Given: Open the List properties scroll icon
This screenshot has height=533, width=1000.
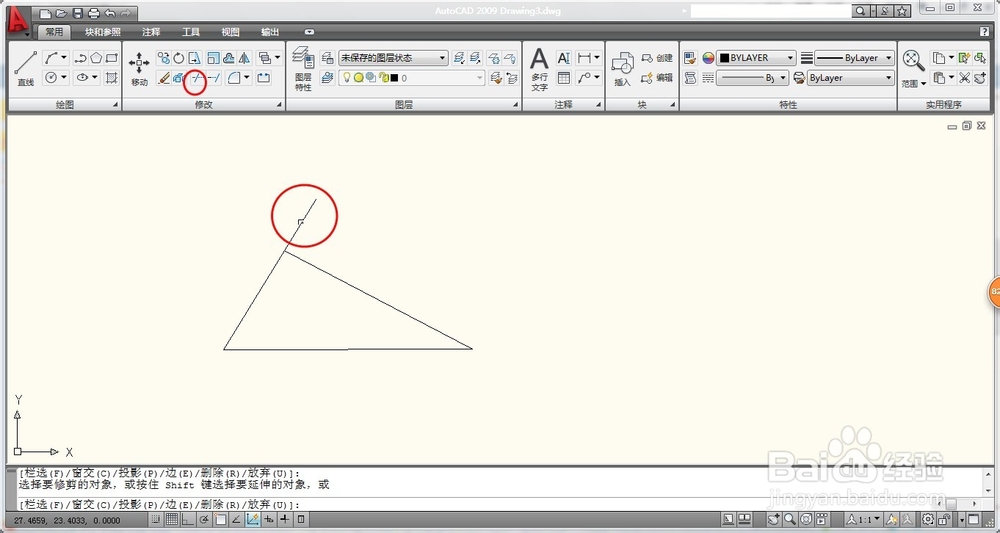Looking at the screenshot, I should 690,78.
